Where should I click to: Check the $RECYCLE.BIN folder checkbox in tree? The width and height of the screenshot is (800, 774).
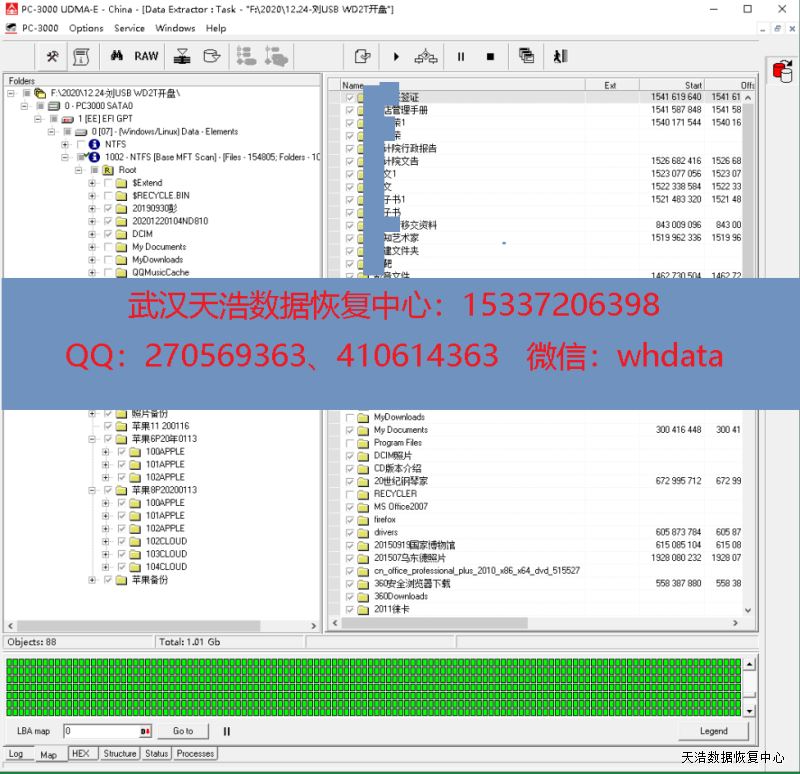tap(108, 196)
